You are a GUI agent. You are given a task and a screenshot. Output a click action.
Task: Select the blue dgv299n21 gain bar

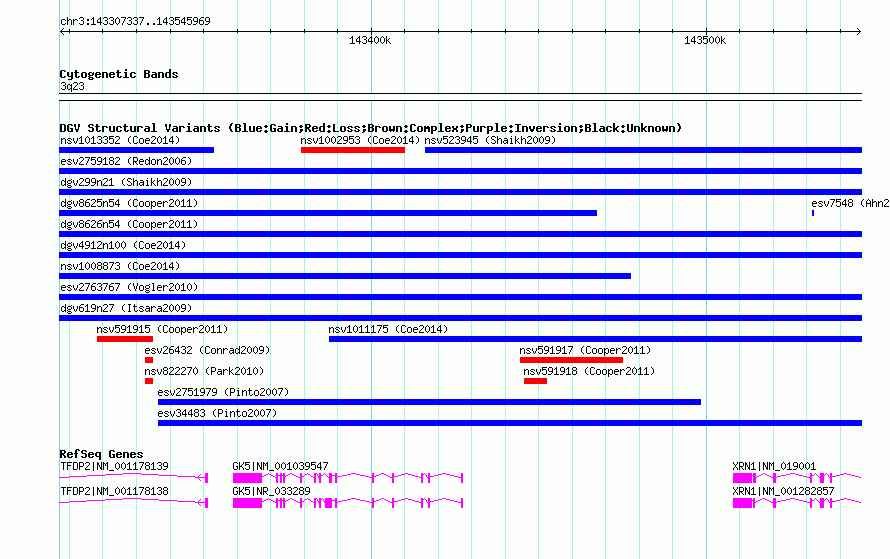click(460, 192)
